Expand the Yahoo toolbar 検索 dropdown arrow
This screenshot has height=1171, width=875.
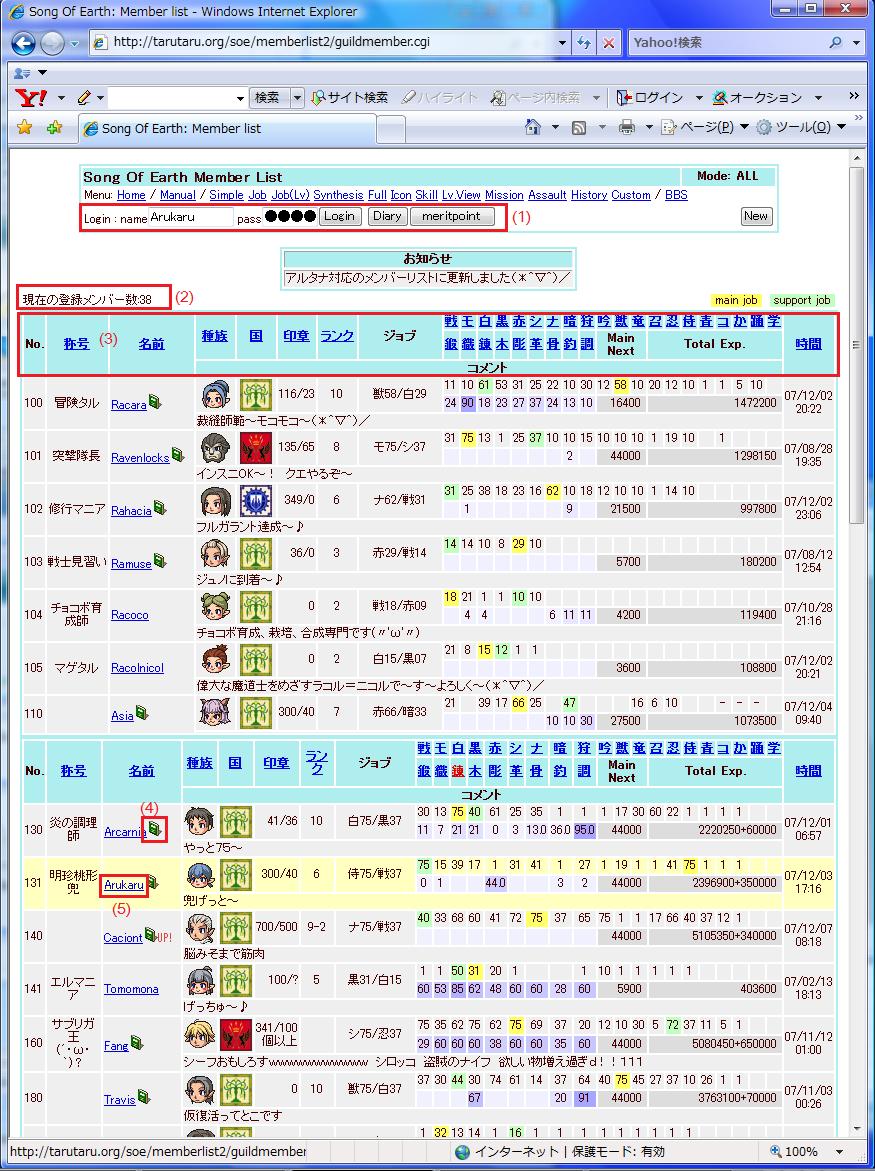point(297,97)
